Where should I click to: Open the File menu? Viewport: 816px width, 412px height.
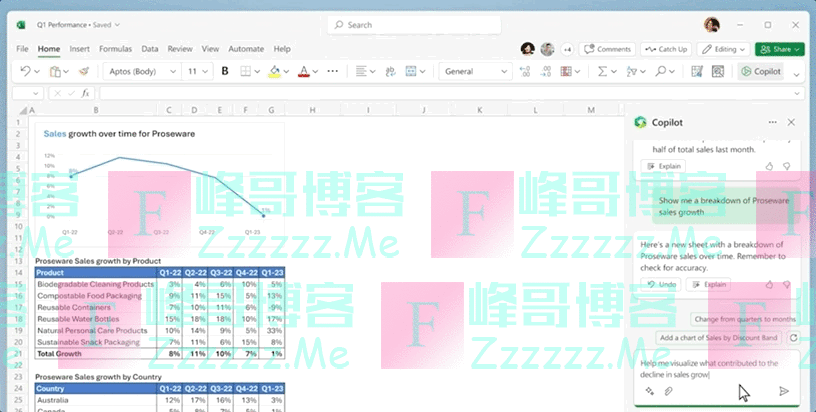pyautogui.click(x=22, y=49)
